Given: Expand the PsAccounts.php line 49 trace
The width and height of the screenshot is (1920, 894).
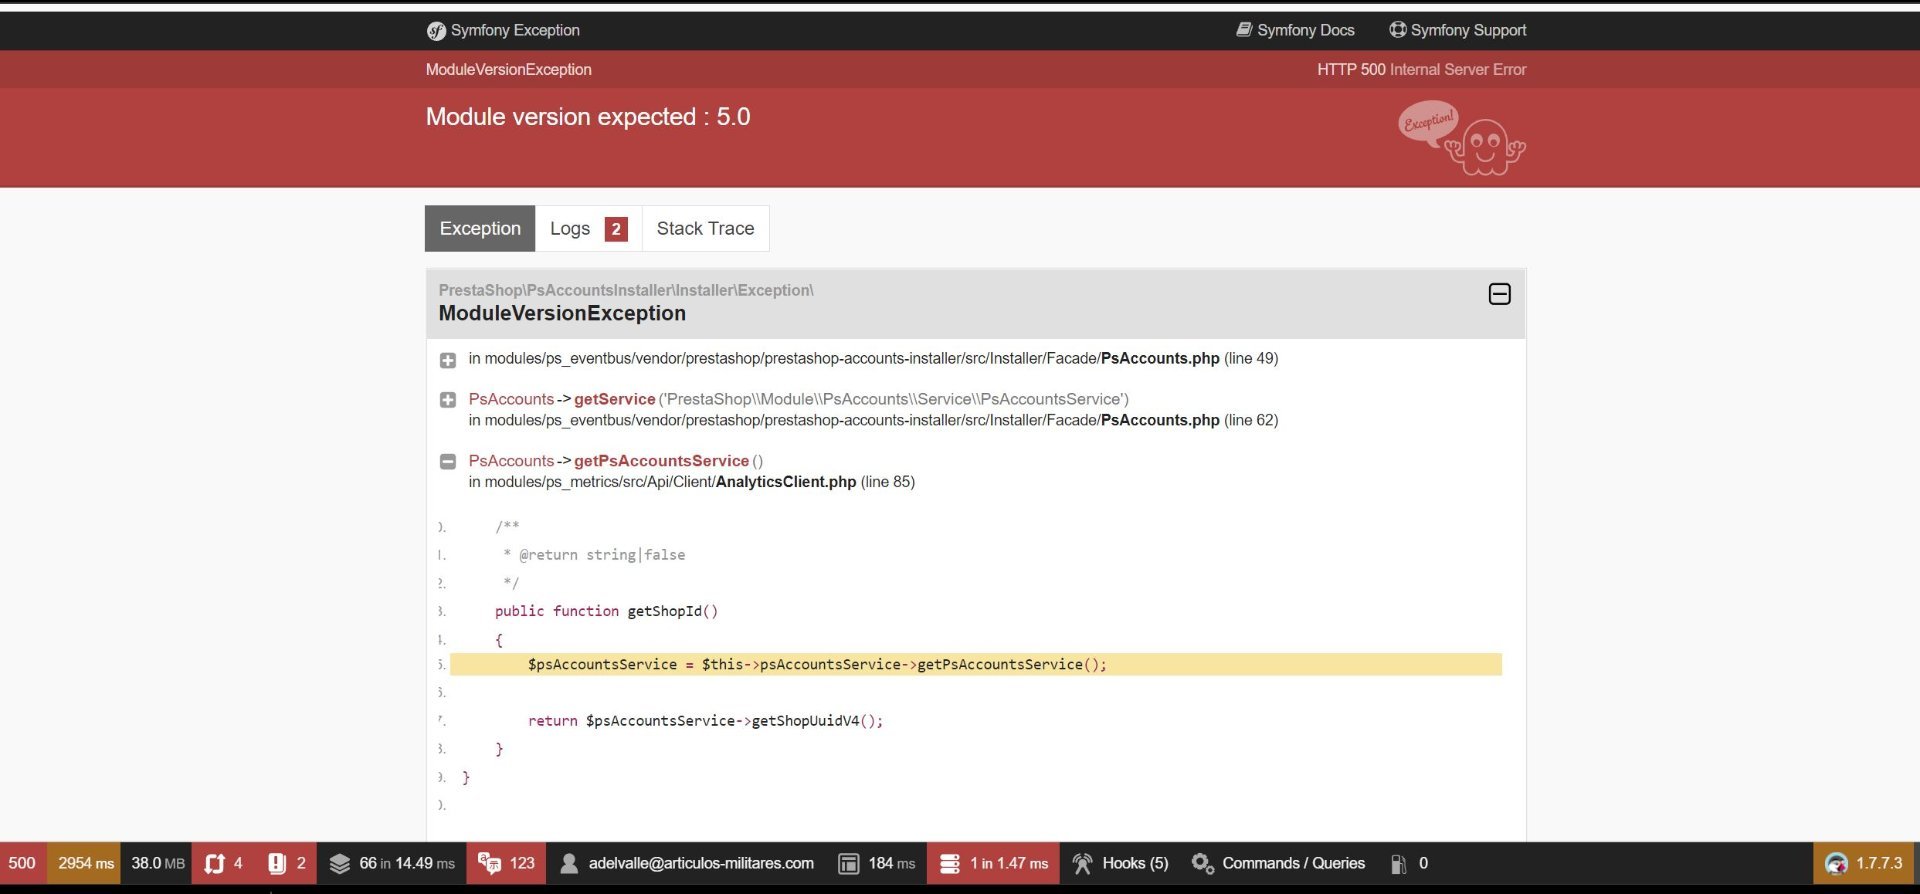Looking at the screenshot, I should (448, 360).
